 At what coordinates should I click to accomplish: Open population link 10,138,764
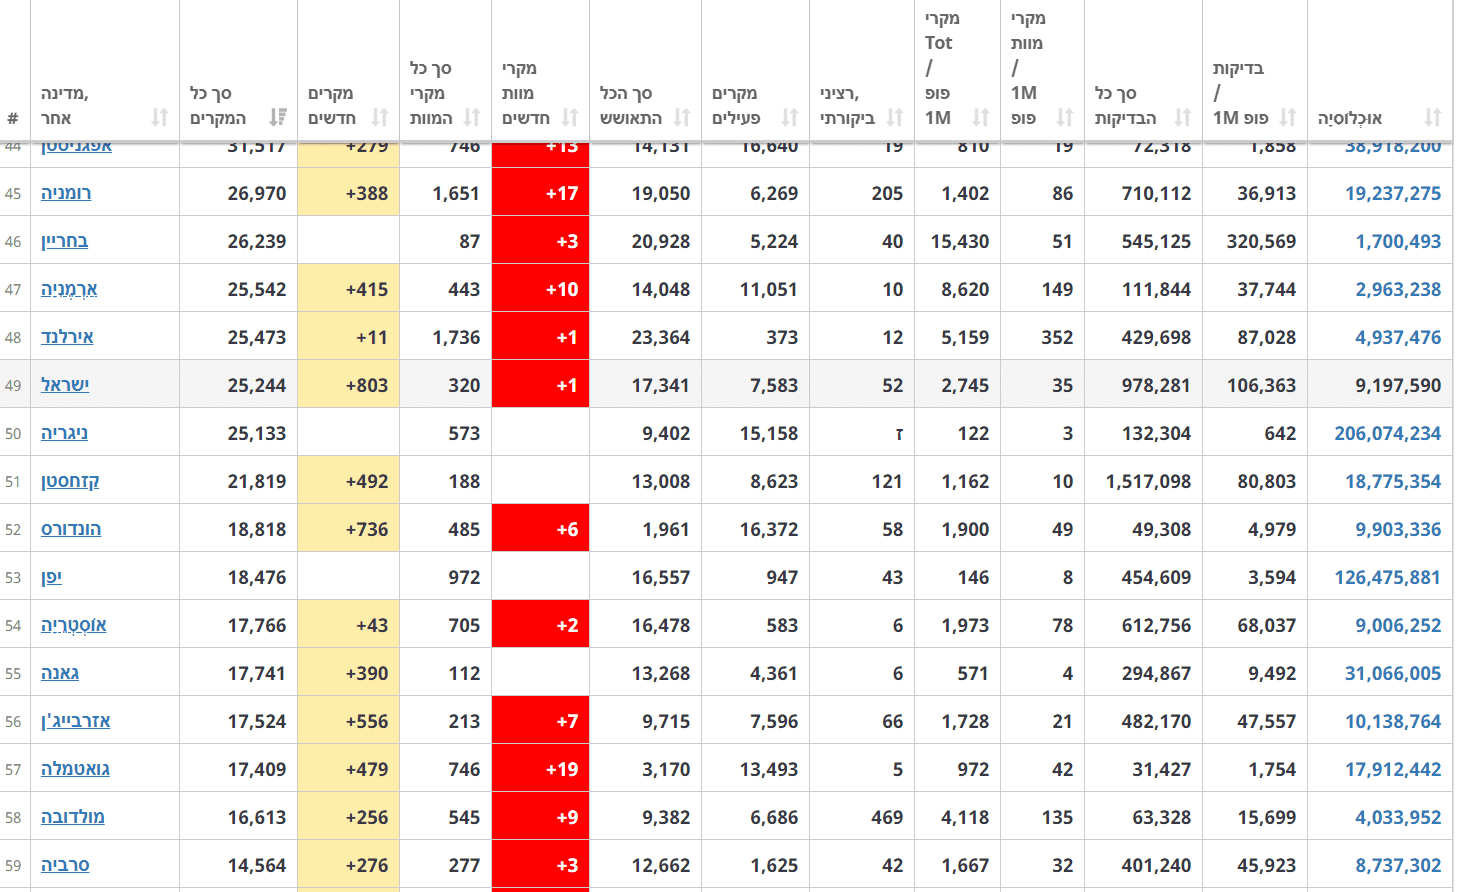tap(1393, 721)
